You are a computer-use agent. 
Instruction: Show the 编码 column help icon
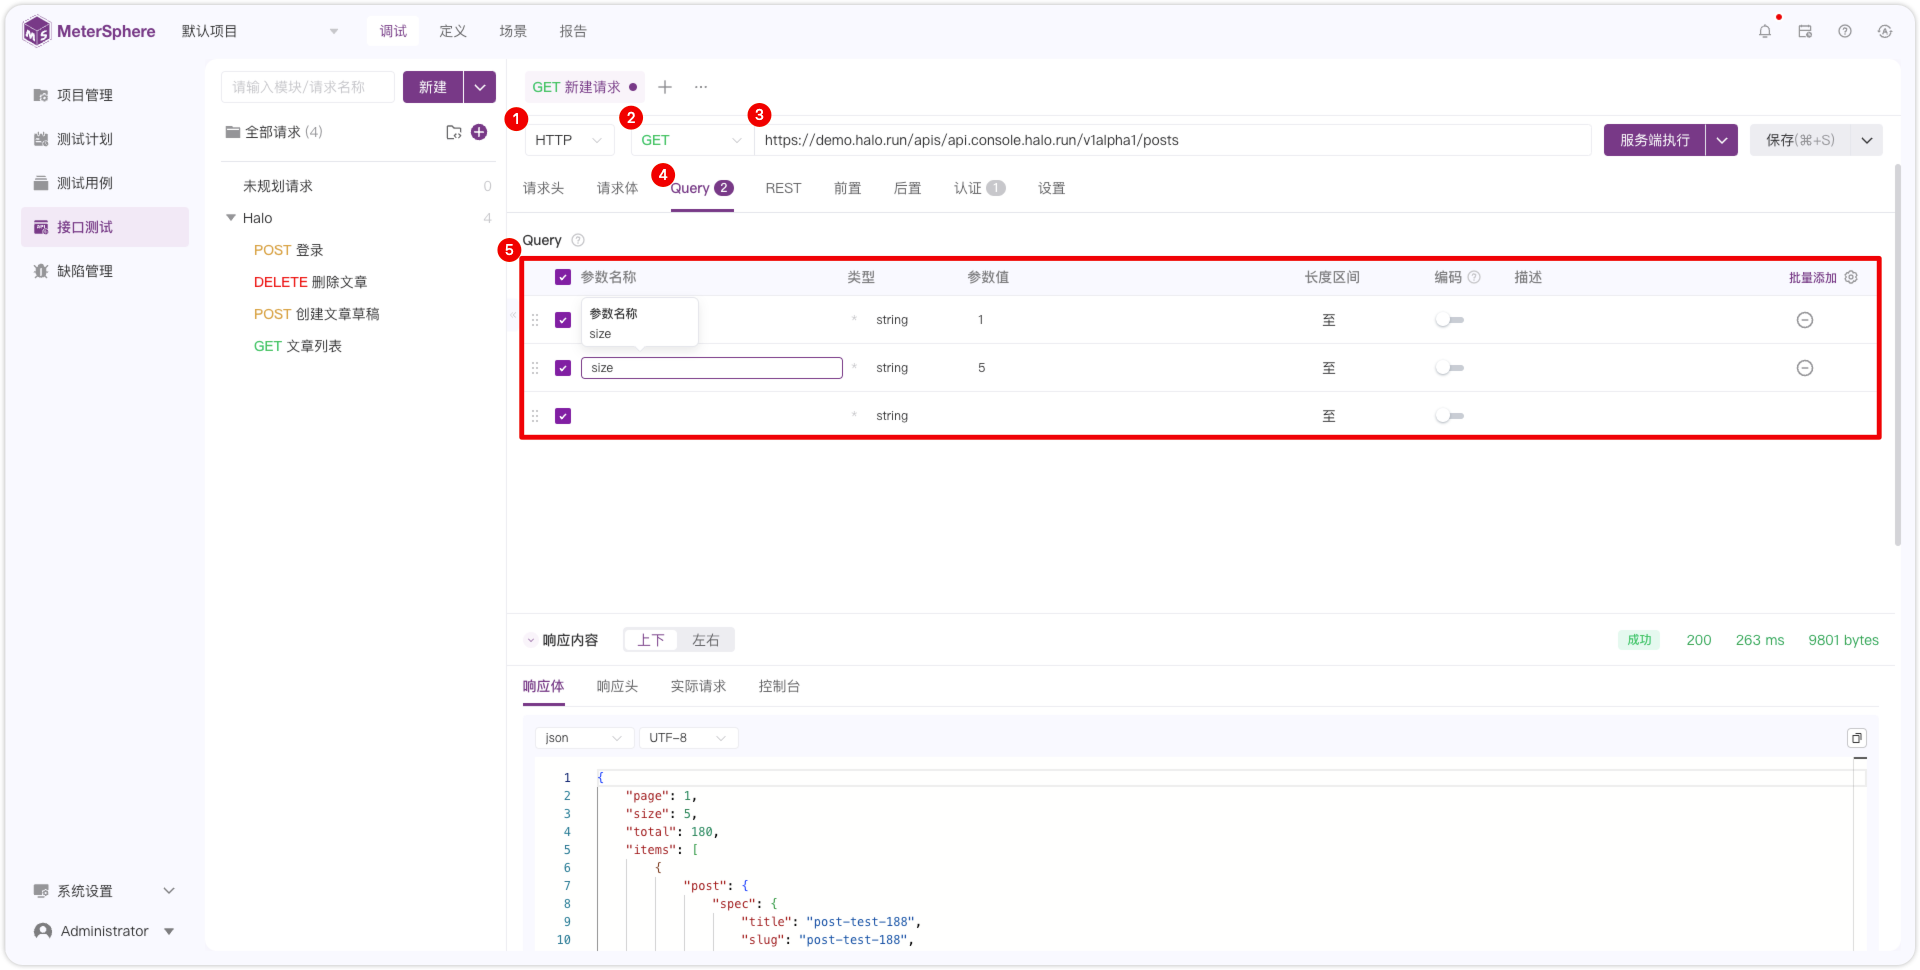click(x=1474, y=277)
